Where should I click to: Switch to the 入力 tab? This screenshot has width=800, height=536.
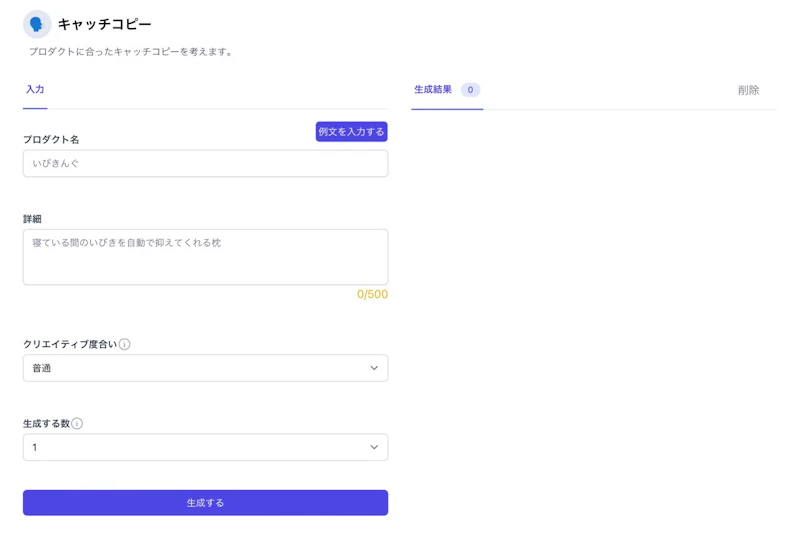point(35,90)
